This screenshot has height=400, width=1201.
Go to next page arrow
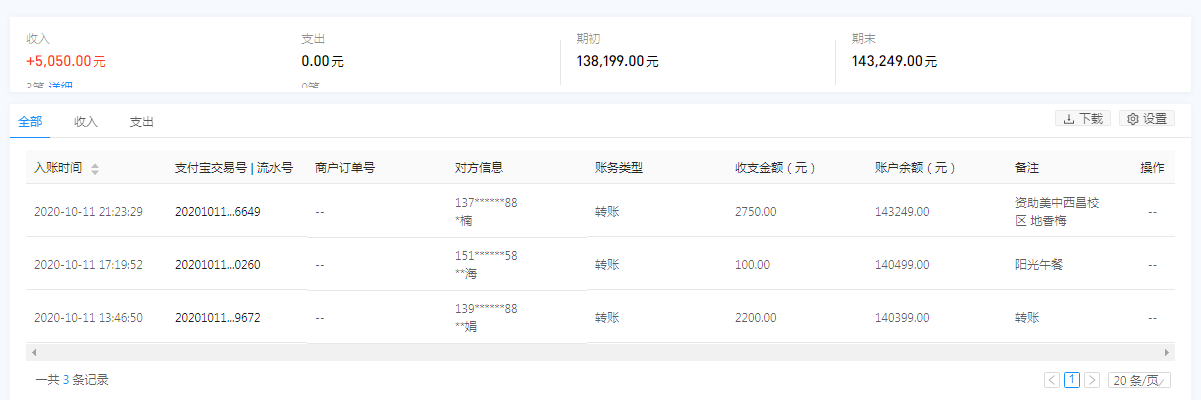1092,380
